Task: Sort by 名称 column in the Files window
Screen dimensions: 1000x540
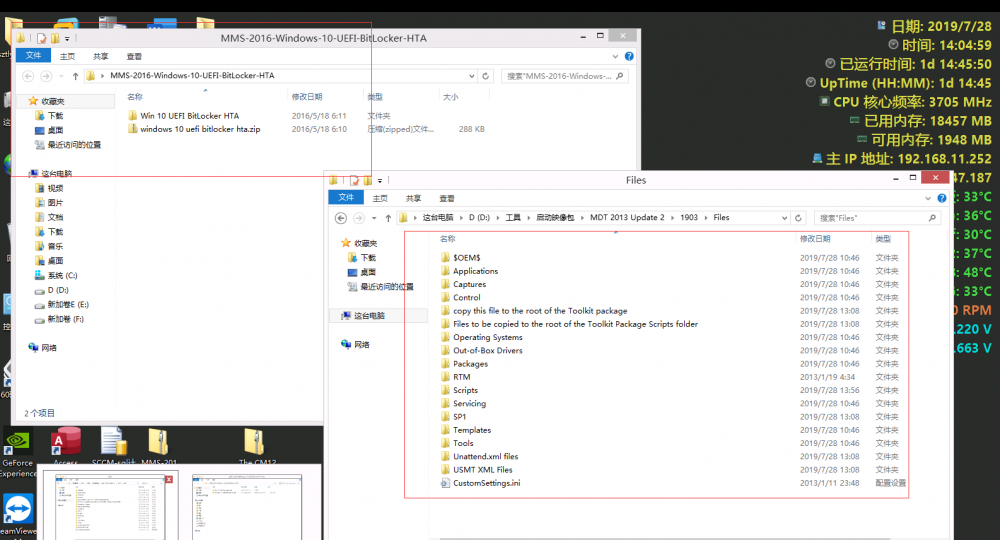Action: click(x=448, y=239)
